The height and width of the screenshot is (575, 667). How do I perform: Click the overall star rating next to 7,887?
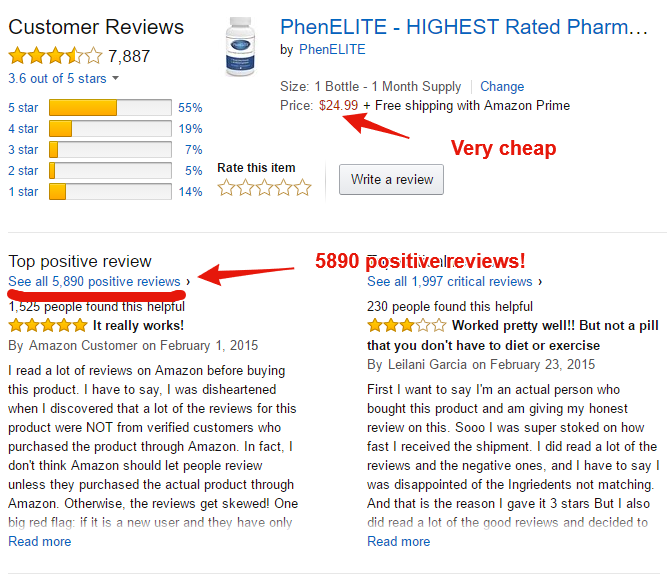coord(55,56)
